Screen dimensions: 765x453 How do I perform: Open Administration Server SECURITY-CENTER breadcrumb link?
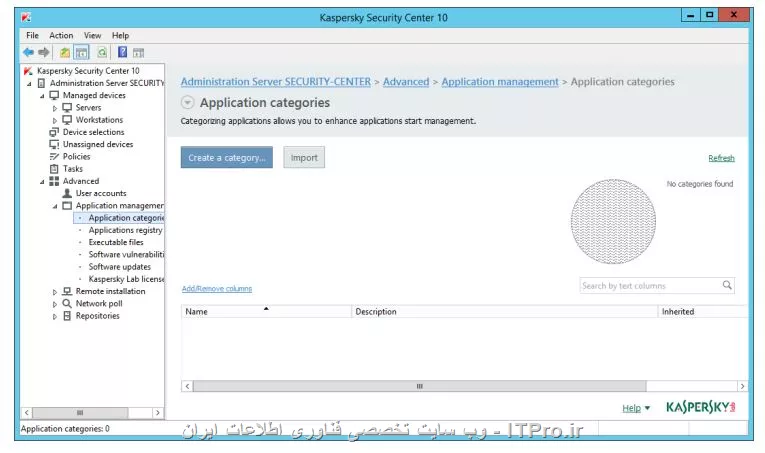pyautogui.click(x=276, y=82)
